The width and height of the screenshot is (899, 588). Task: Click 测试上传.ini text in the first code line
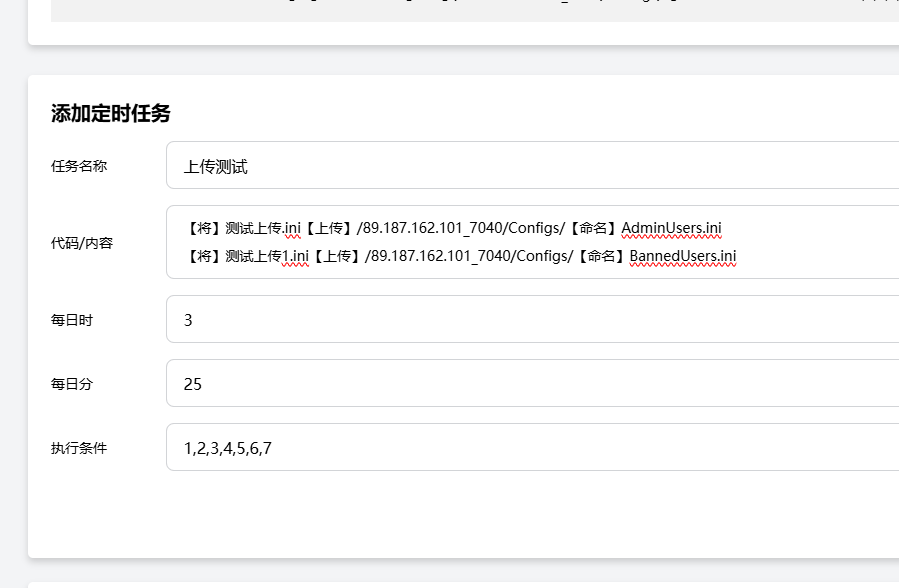(x=263, y=229)
